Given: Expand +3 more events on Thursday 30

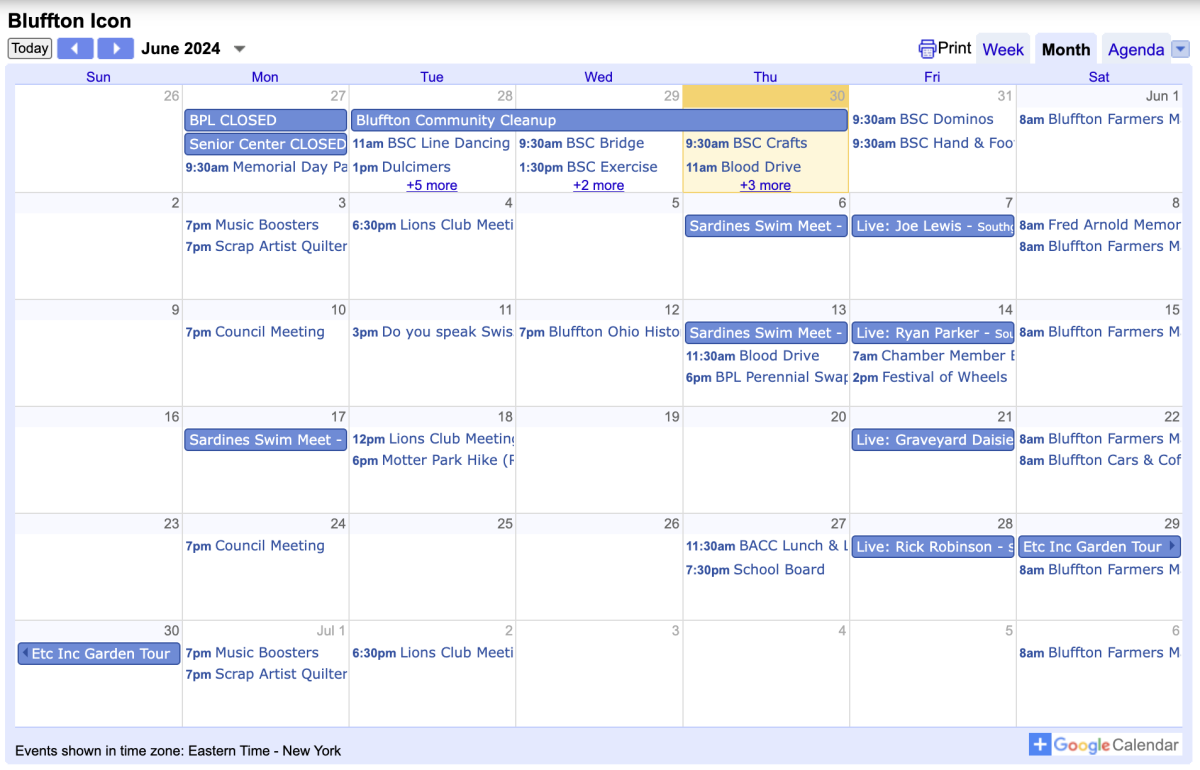Looking at the screenshot, I should coord(765,185).
